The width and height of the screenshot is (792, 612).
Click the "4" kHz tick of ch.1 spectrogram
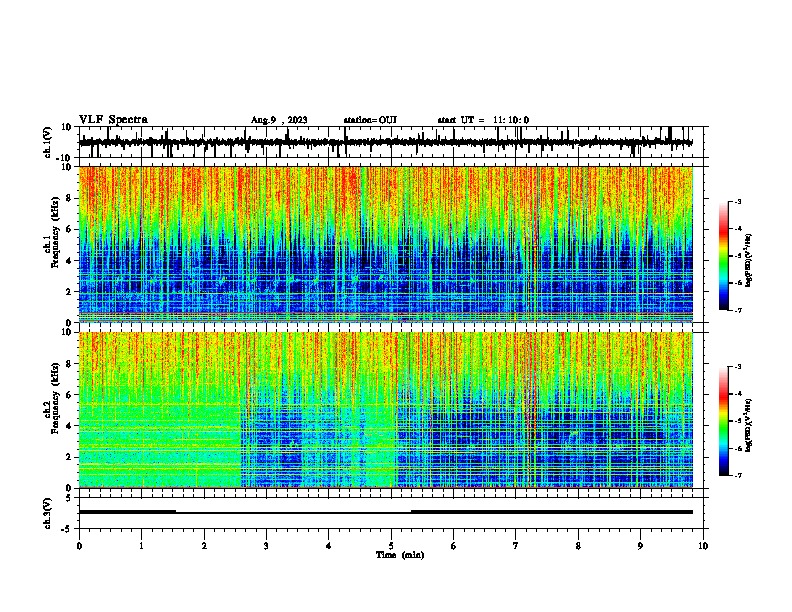(x=69, y=261)
